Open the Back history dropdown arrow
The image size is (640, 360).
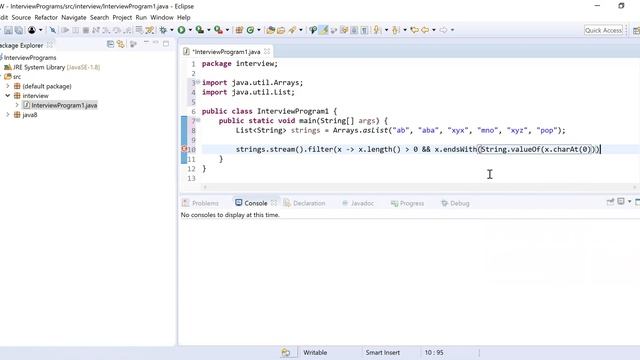433,30
